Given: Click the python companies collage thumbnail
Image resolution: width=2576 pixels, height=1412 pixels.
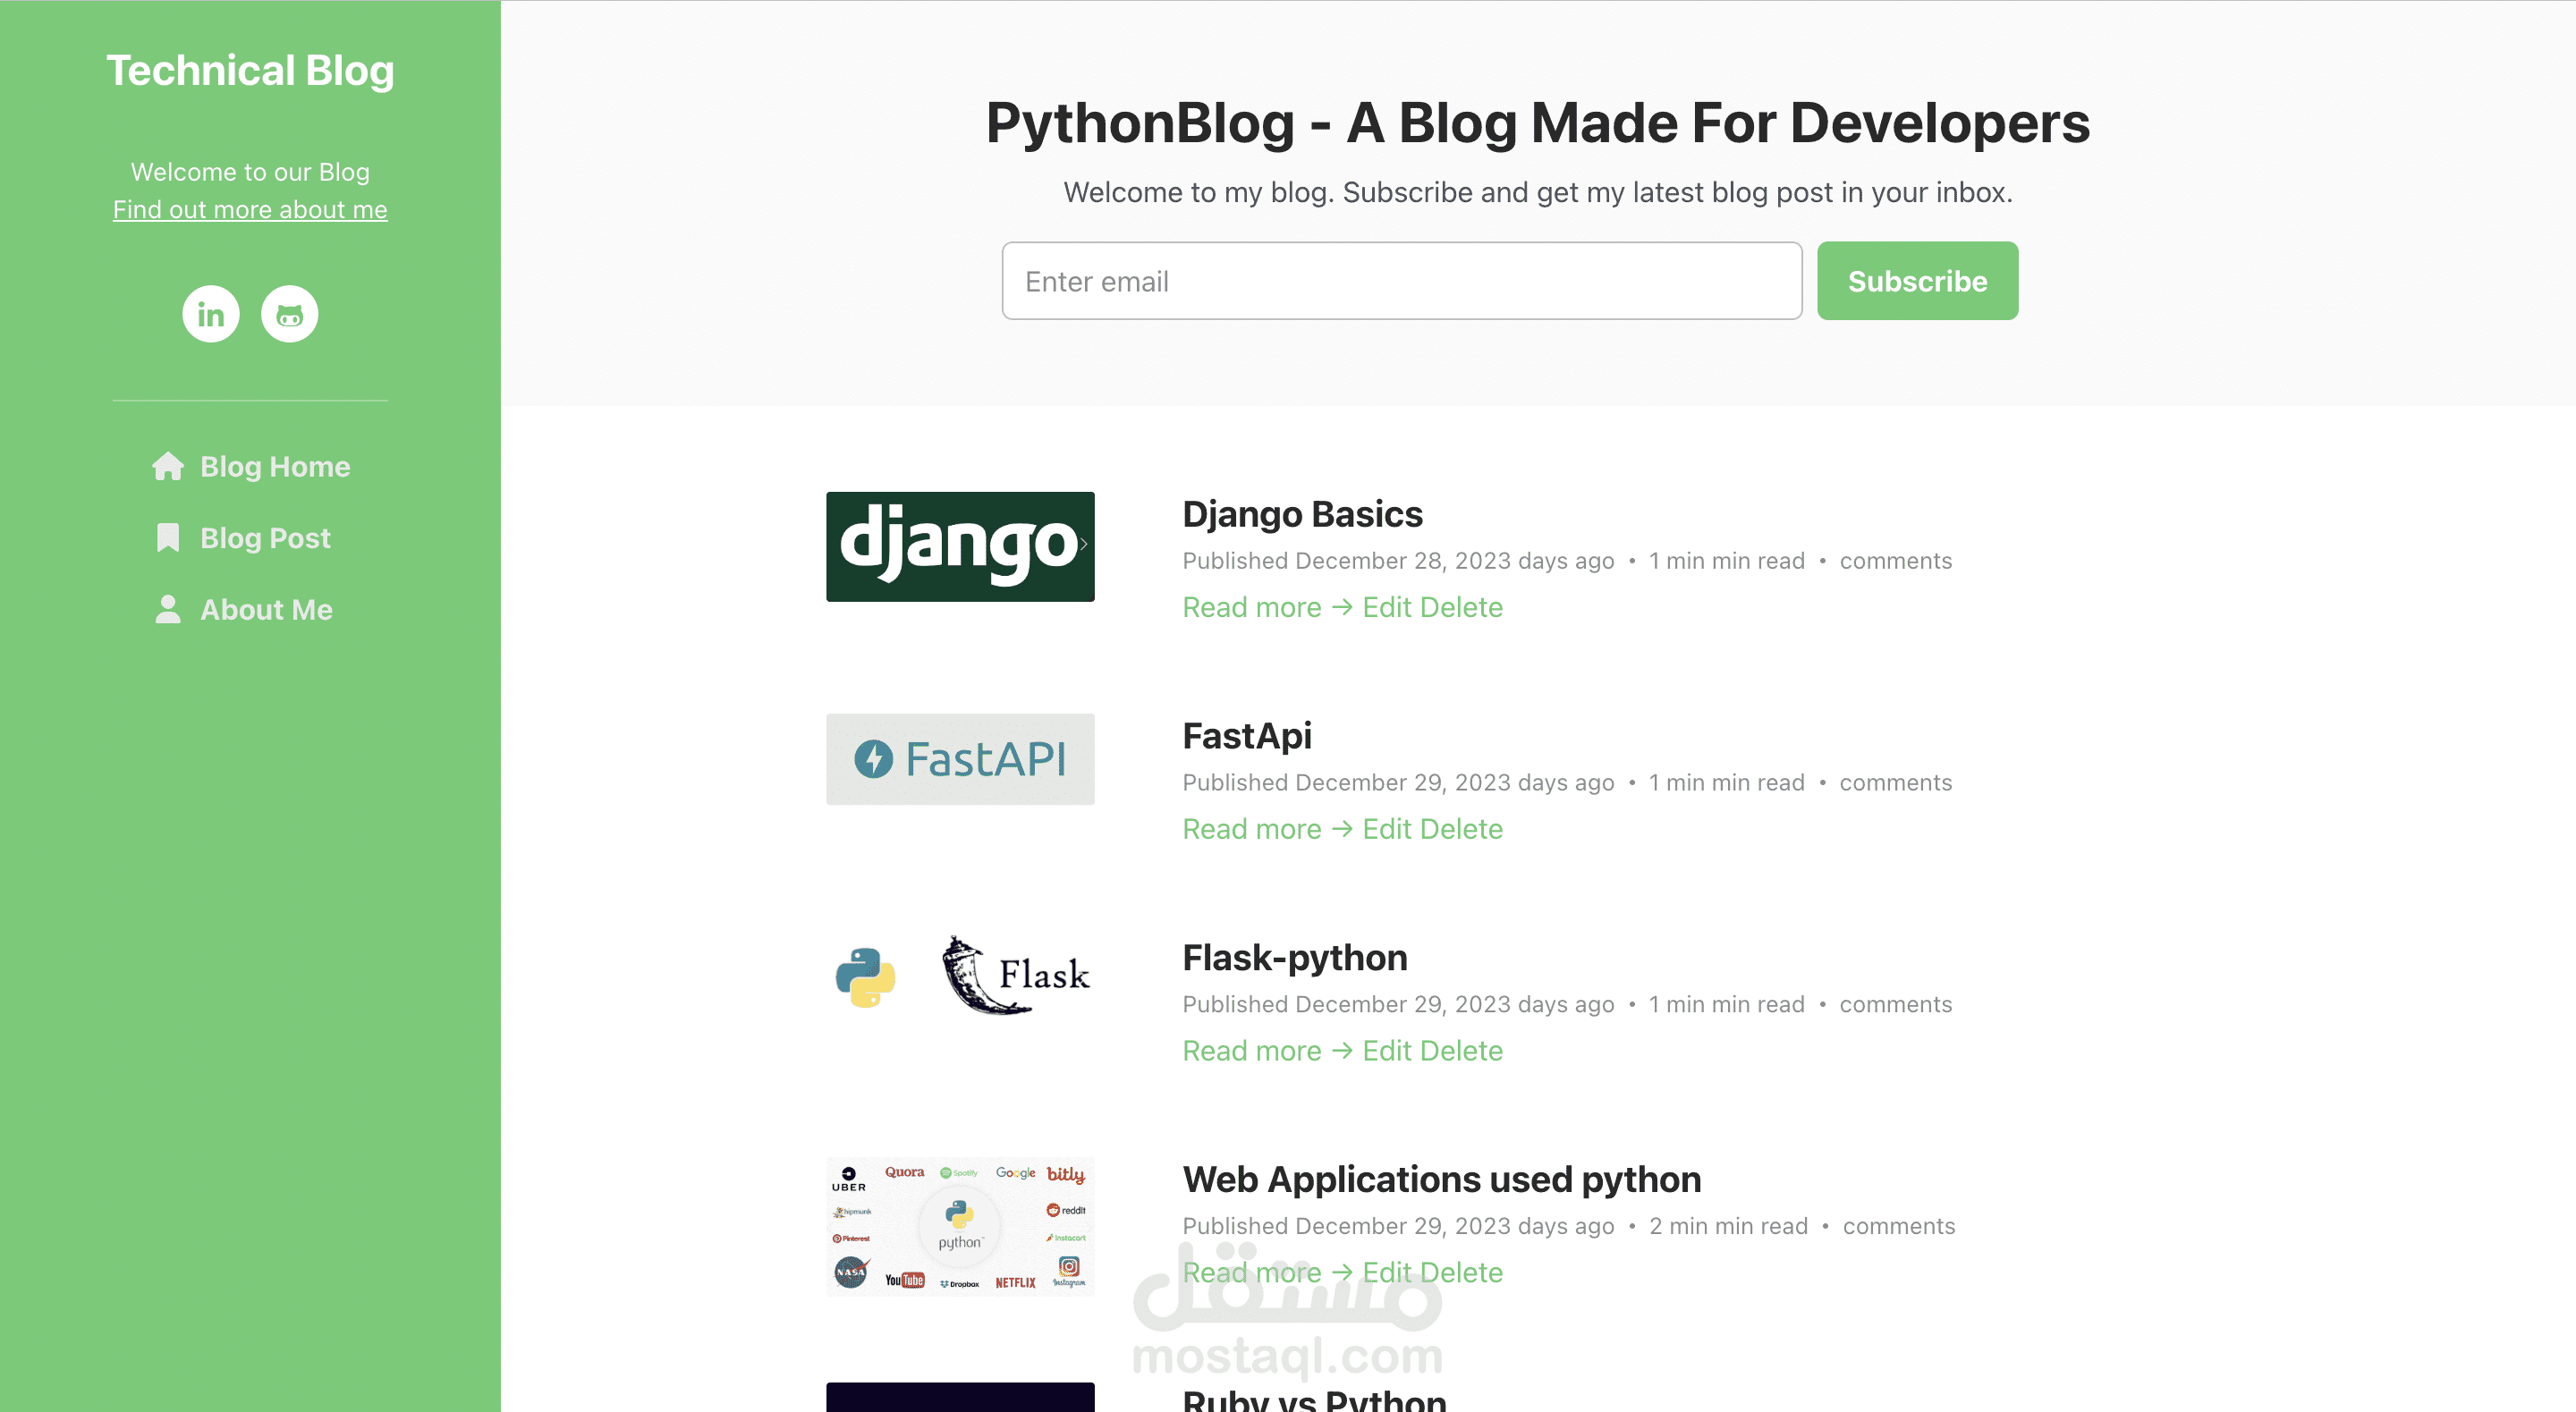Looking at the screenshot, I should pos(960,1227).
